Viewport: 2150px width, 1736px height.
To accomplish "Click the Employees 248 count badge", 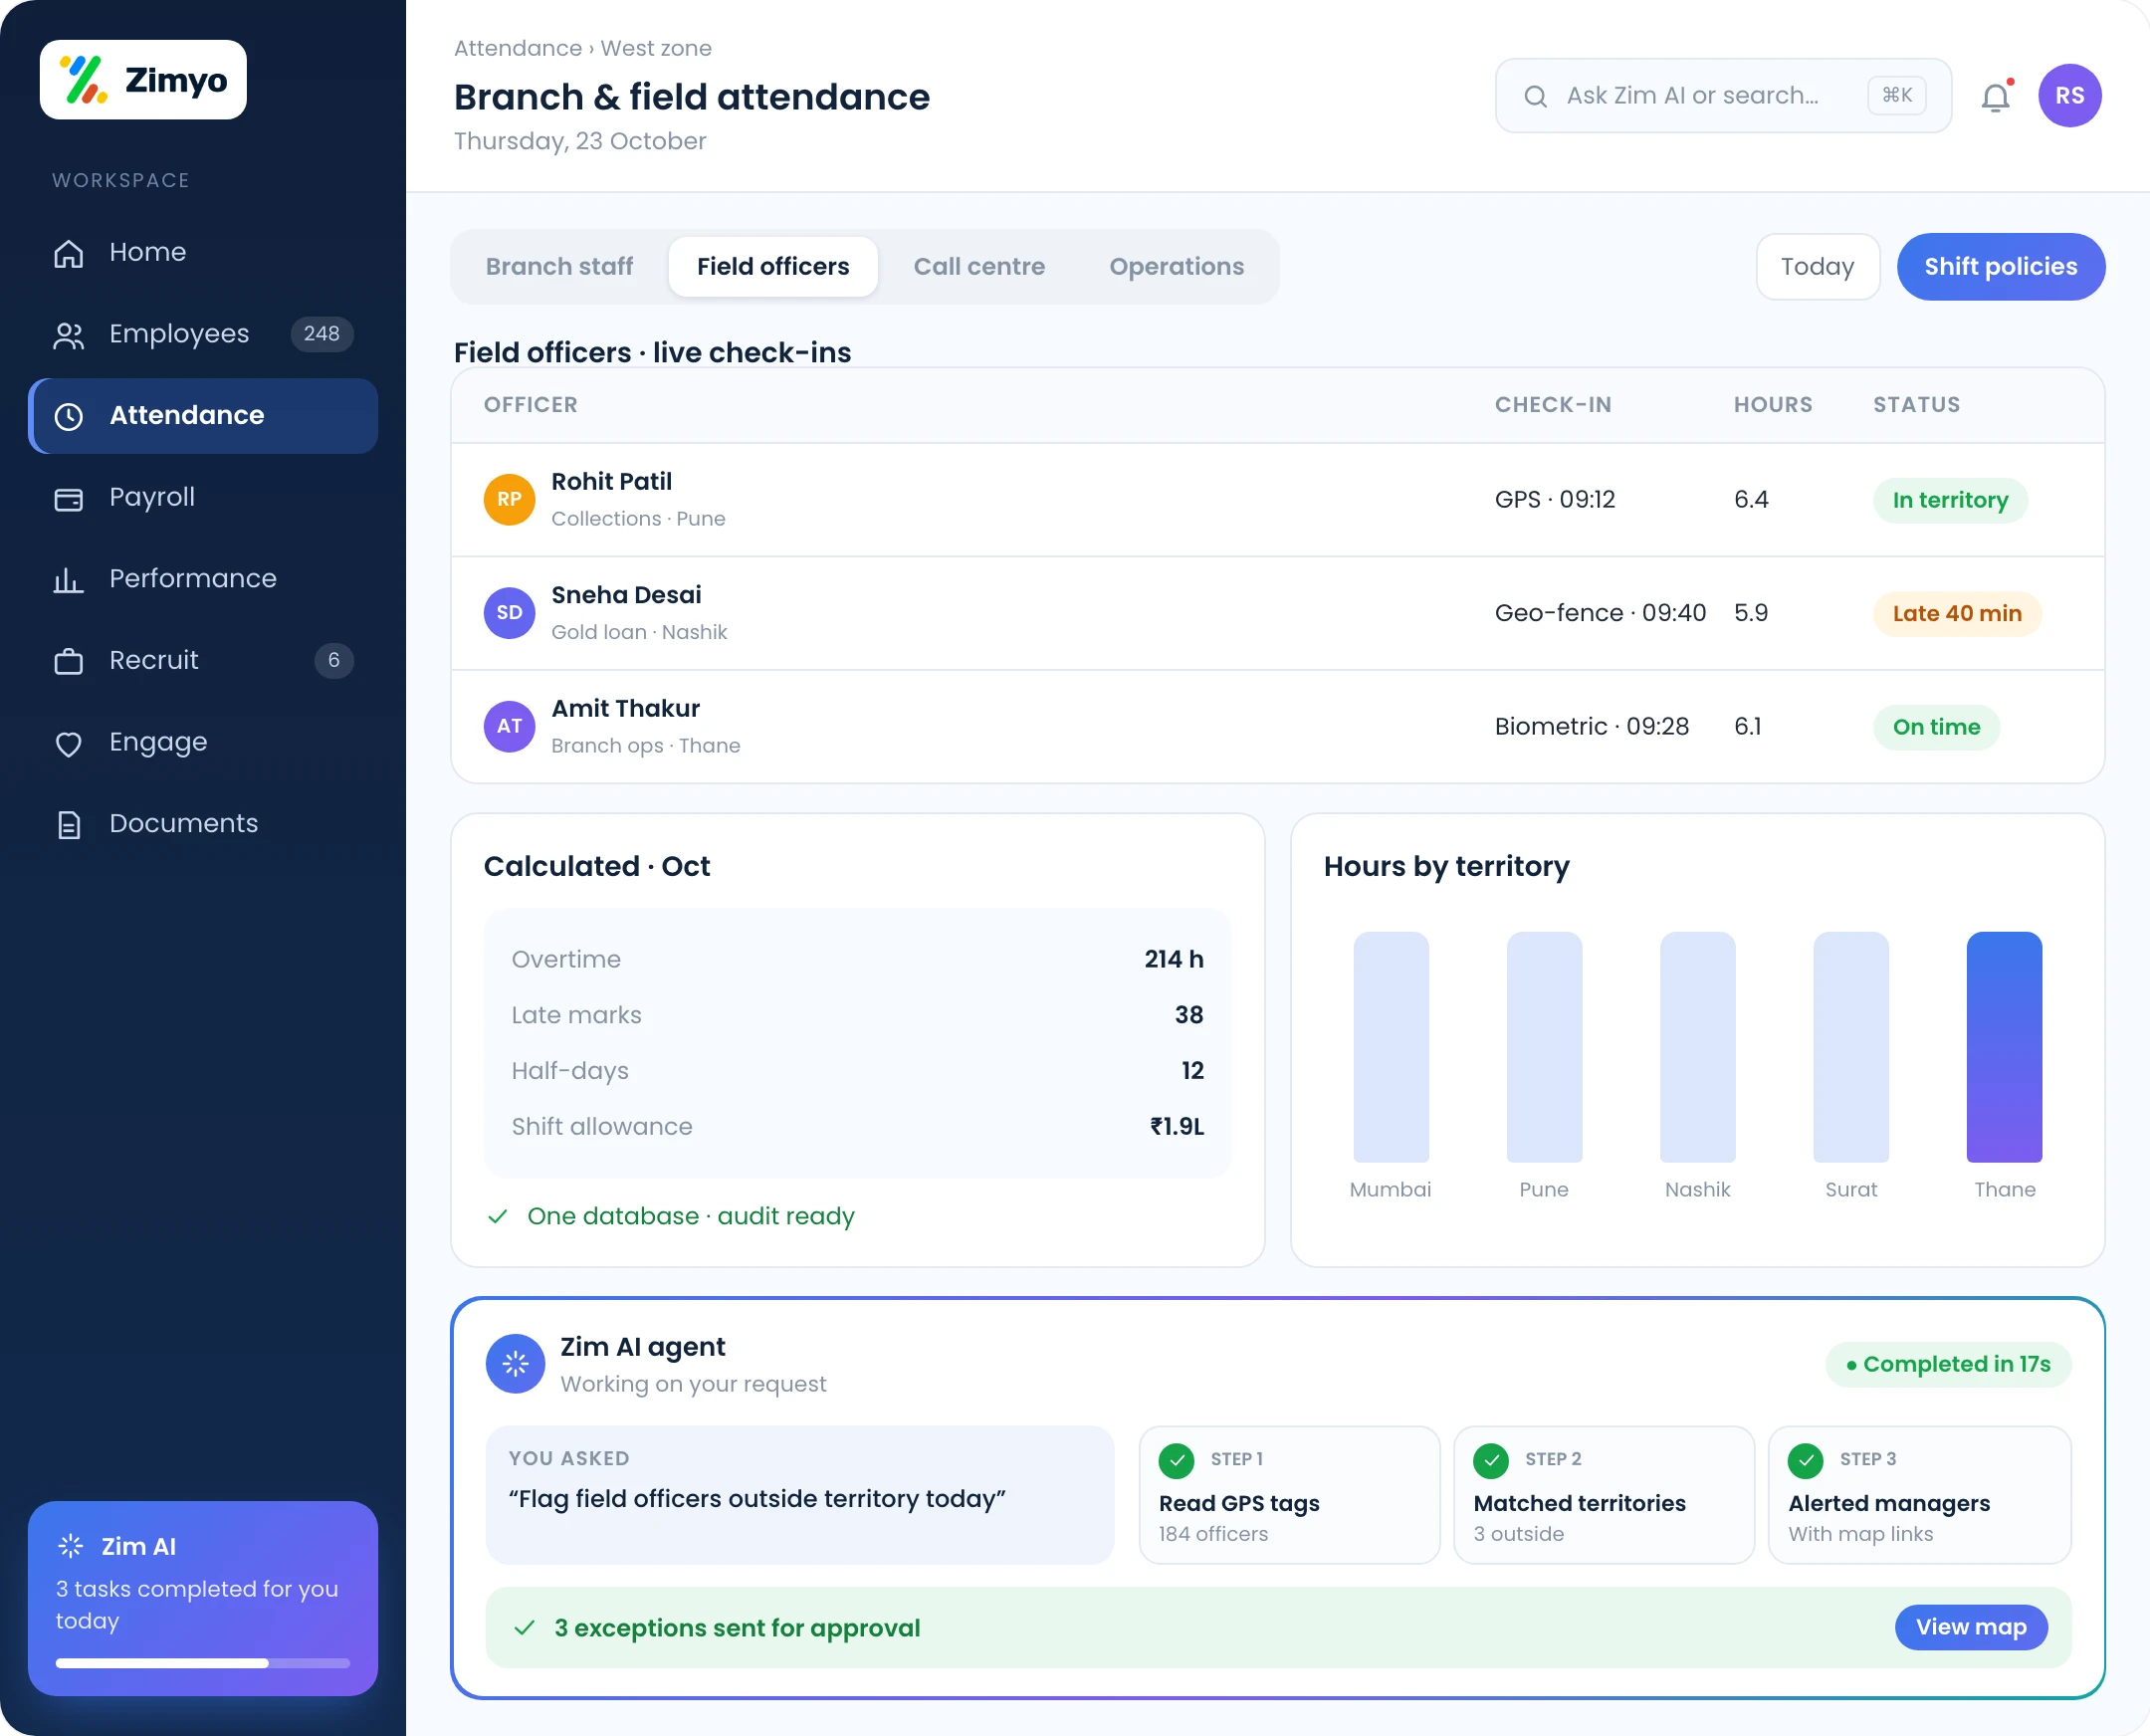I will pyautogui.click(x=322, y=334).
